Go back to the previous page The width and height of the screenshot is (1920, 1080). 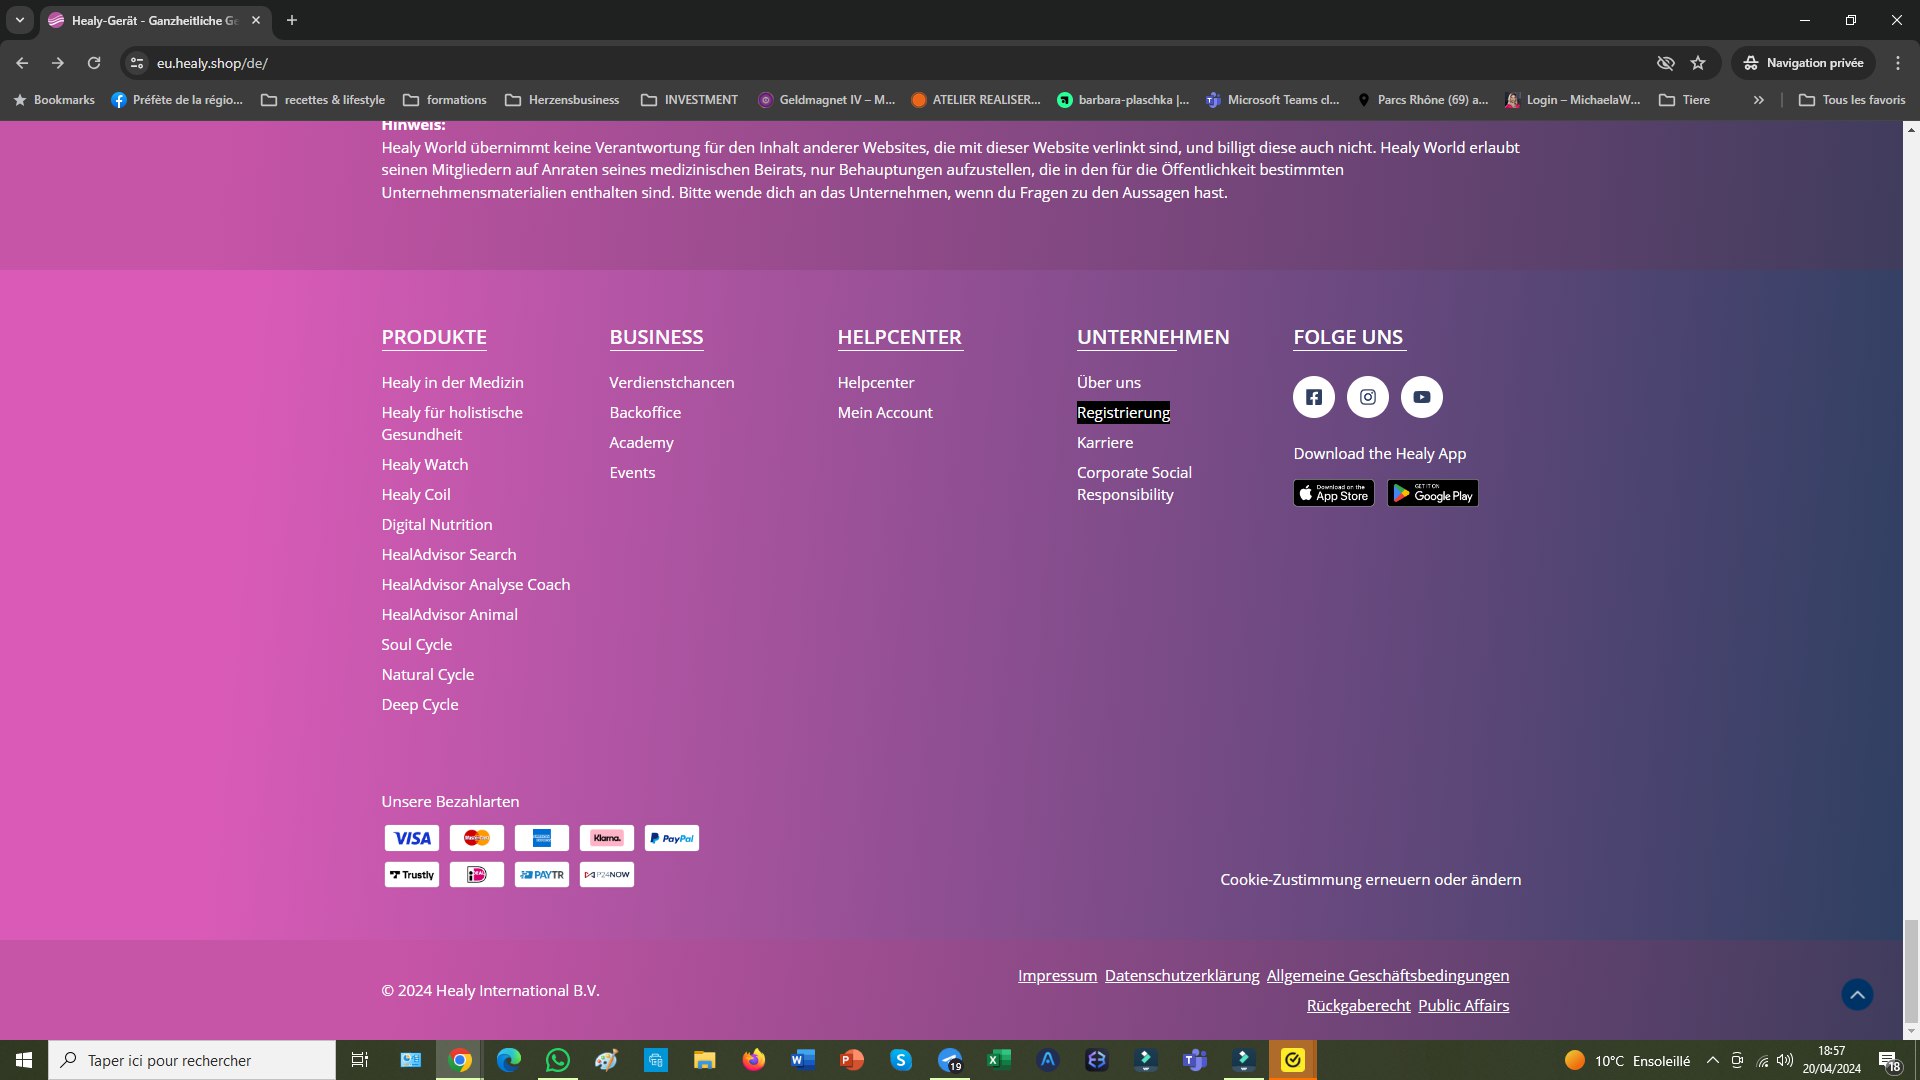tap(22, 63)
